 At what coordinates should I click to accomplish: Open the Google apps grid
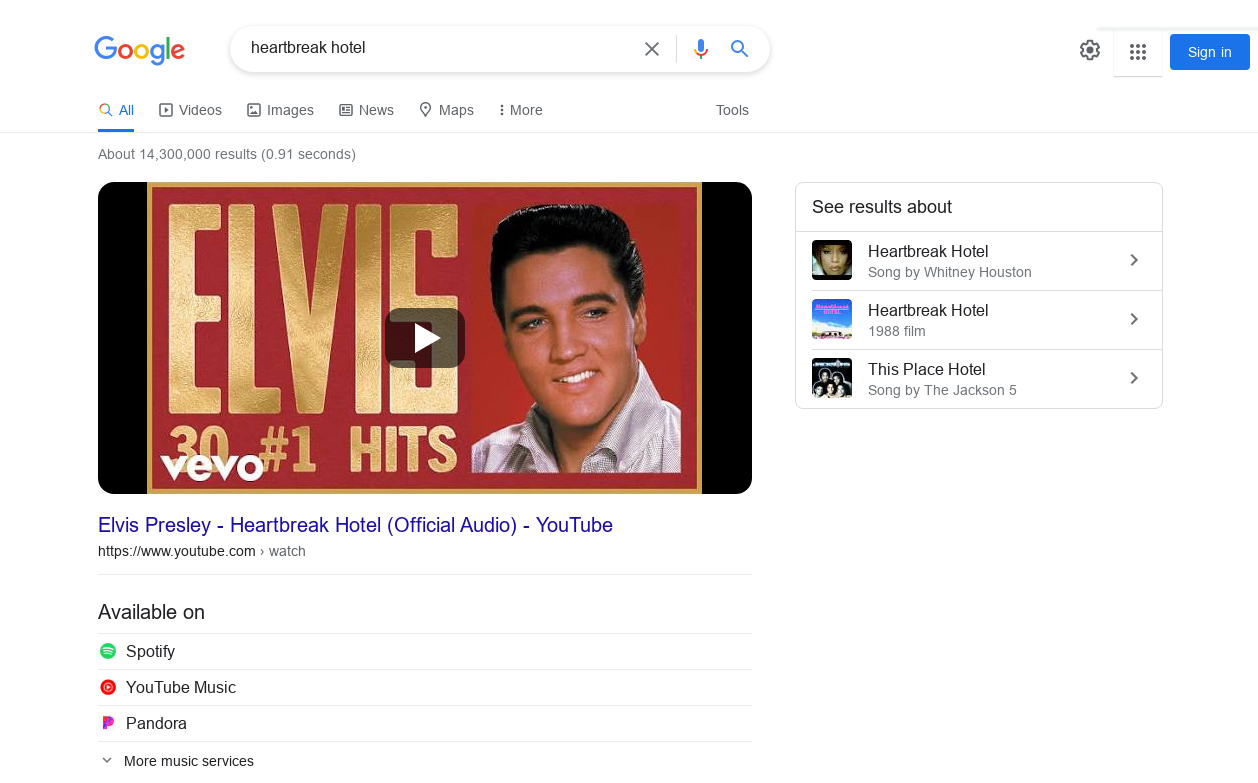point(1138,52)
